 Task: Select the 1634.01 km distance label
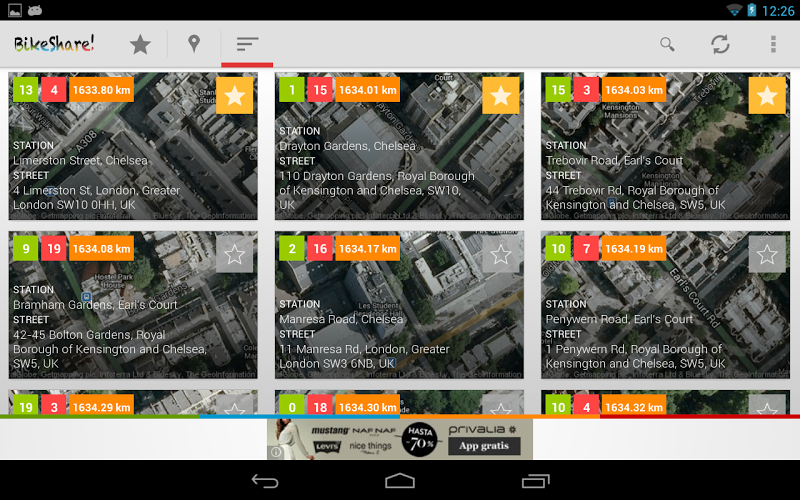click(368, 90)
